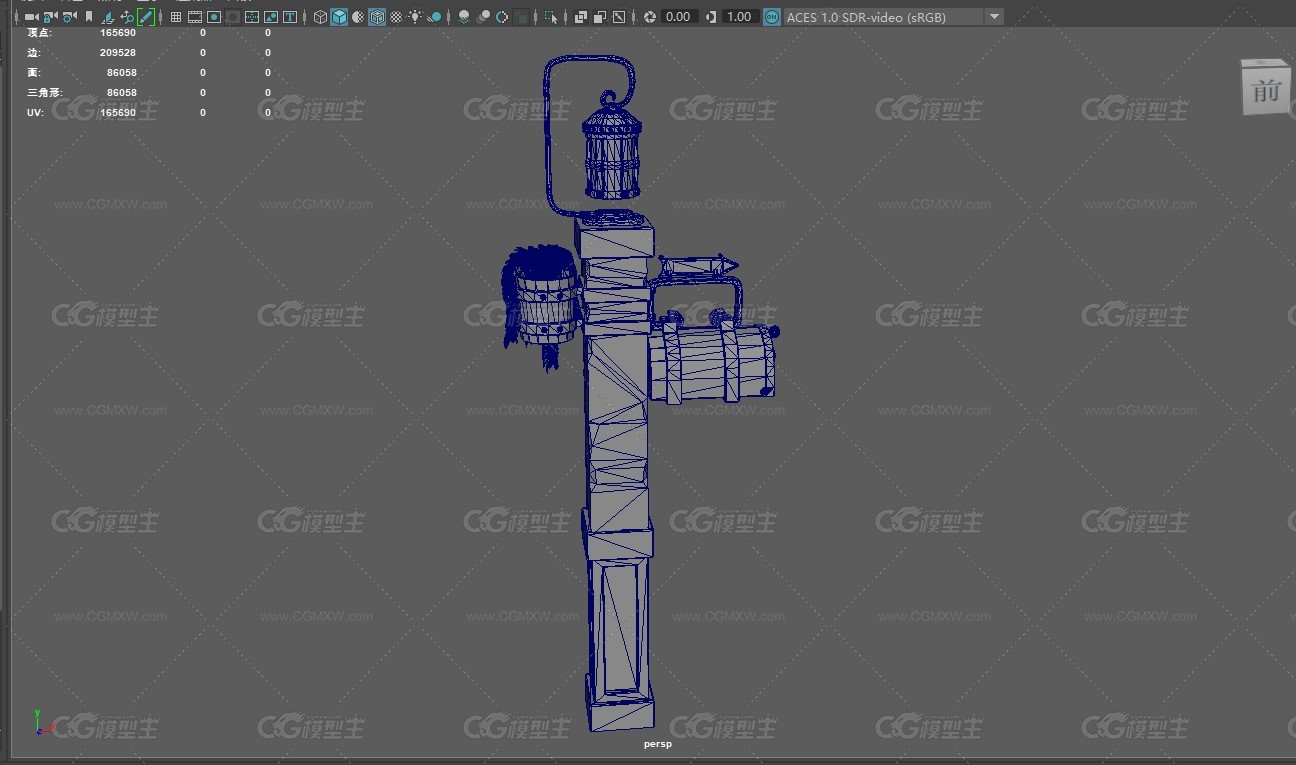Click the view cube face labeled 前
This screenshot has height=765, width=1296.
coord(1266,90)
